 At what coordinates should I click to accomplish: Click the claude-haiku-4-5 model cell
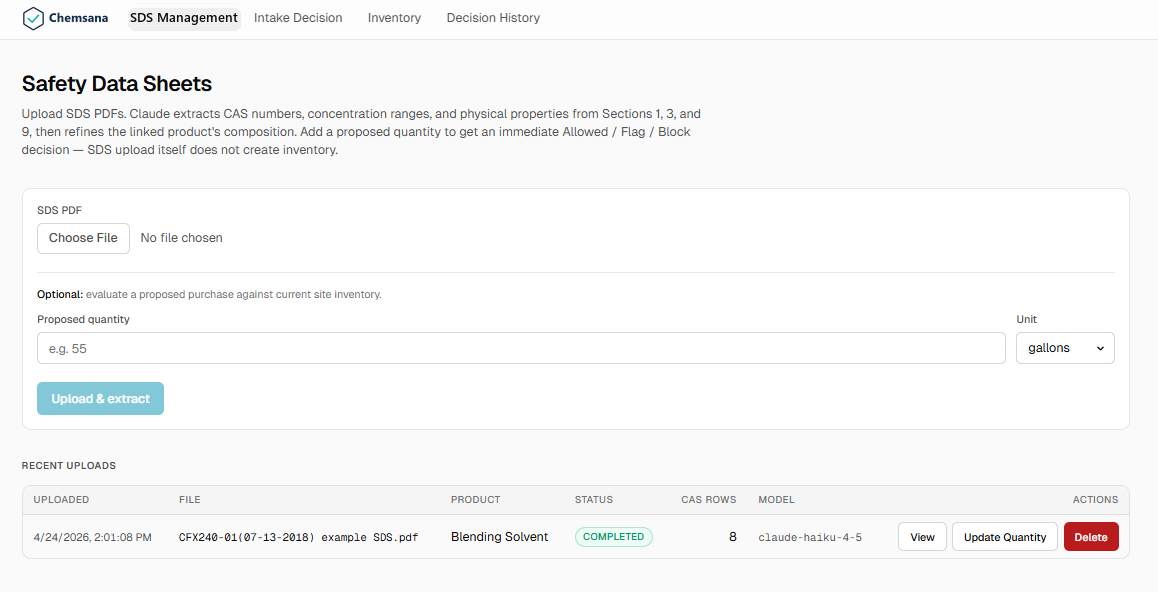tap(810, 537)
